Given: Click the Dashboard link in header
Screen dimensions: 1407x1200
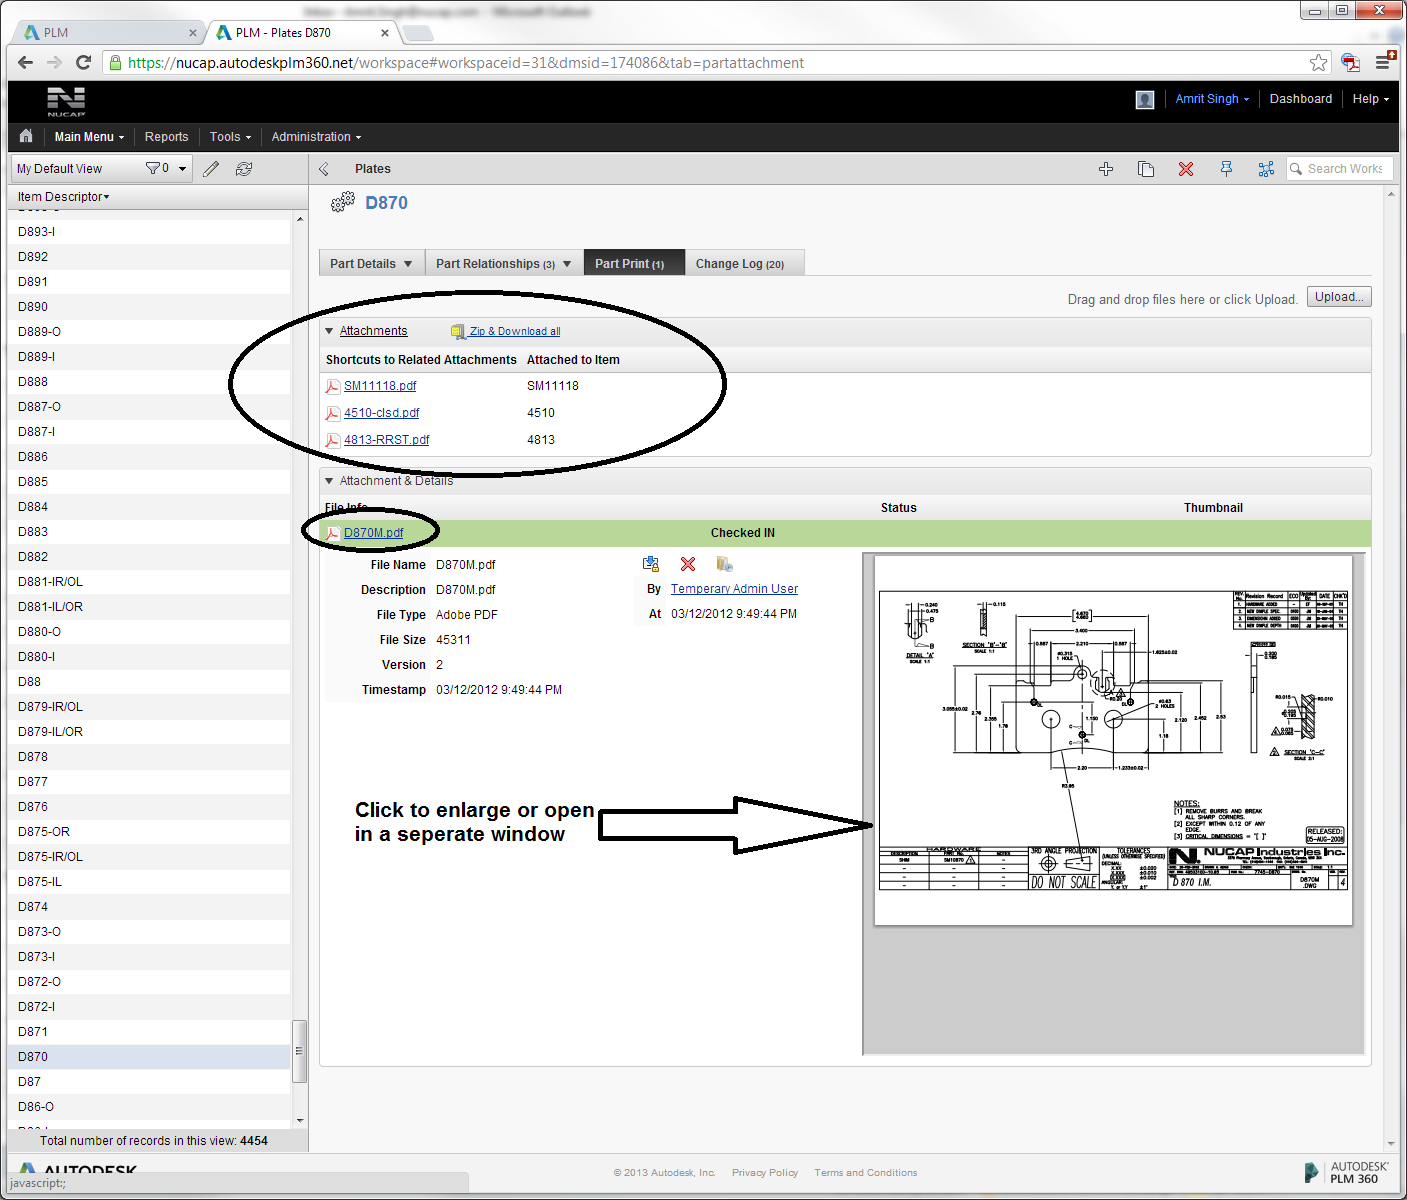Looking at the screenshot, I should pos(1301,99).
